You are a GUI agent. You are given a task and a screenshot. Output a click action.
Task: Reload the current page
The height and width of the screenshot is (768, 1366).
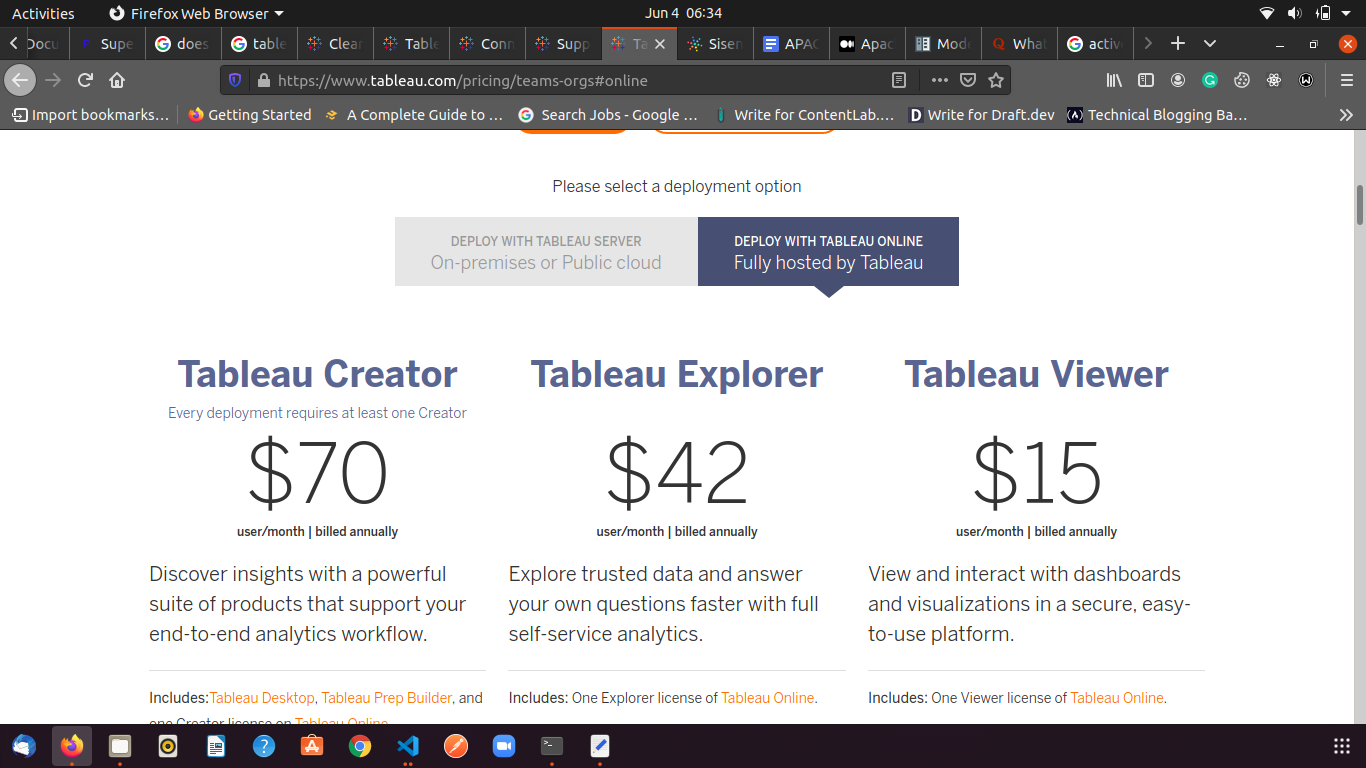coord(86,80)
